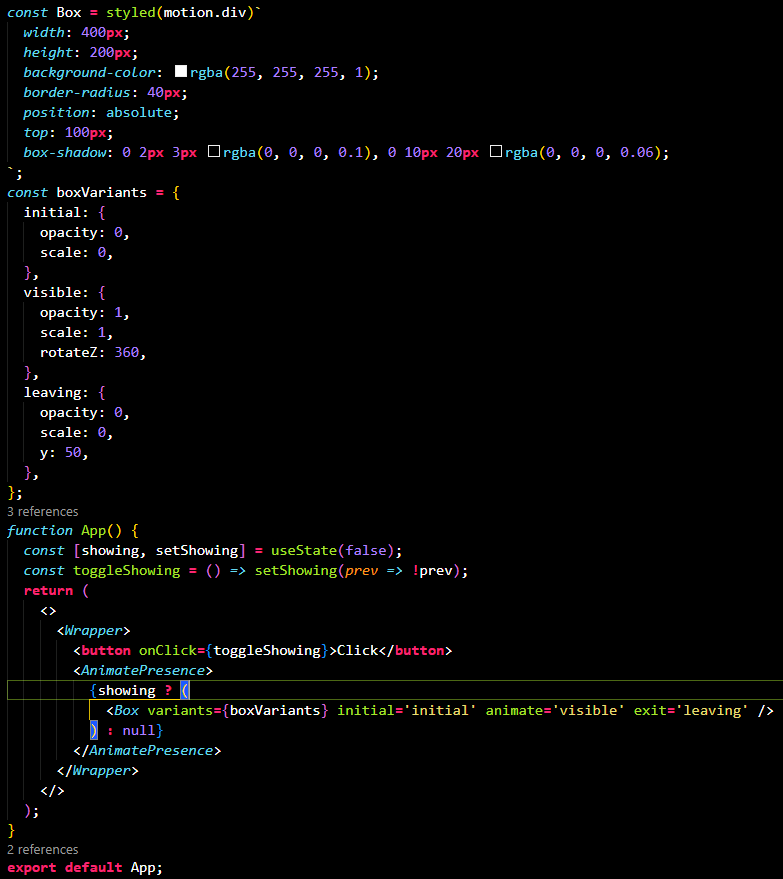Image resolution: width=783 pixels, height=879 pixels.
Task: Click 'styled' in the Box declaration
Action: coord(131,12)
